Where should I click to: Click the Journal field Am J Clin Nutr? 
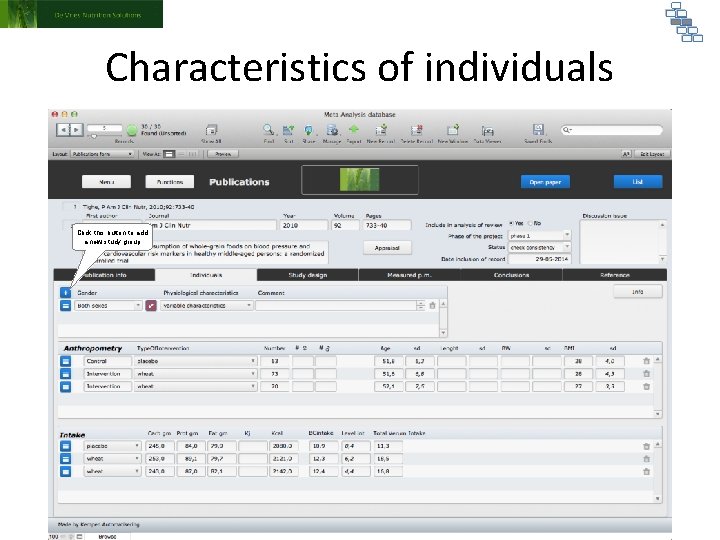click(x=212, y=225)
